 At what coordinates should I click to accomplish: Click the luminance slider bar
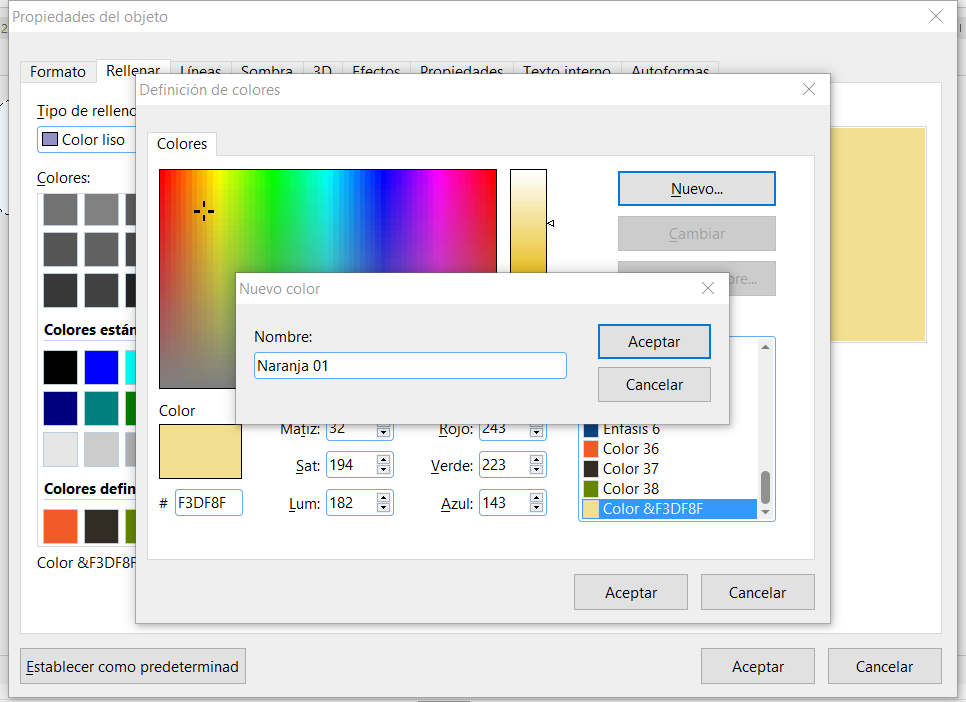(x=528, y=220)
